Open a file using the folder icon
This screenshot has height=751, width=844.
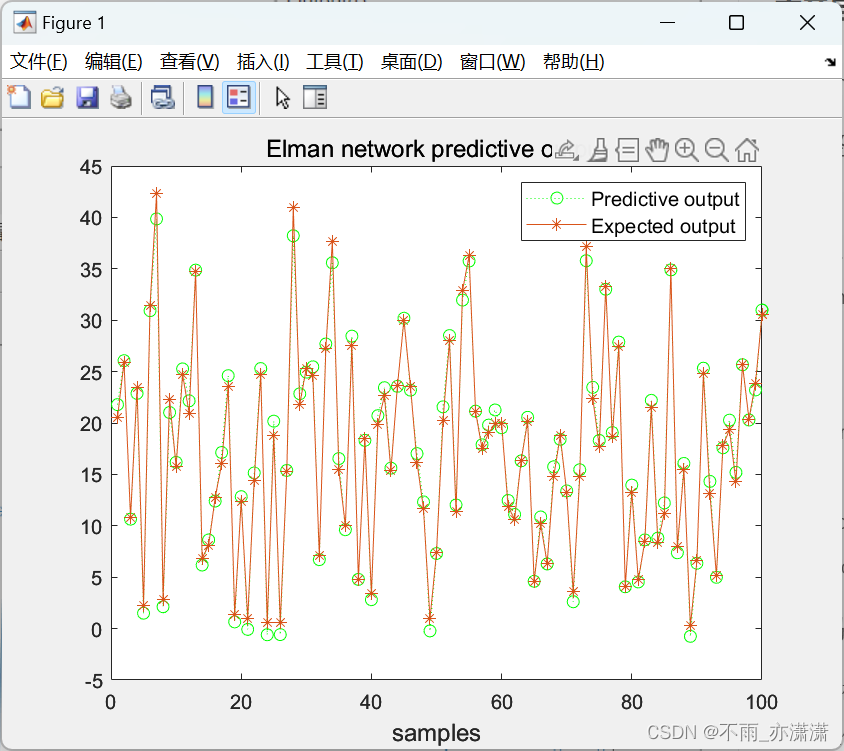pyautogui.click(x=52, y=97)
